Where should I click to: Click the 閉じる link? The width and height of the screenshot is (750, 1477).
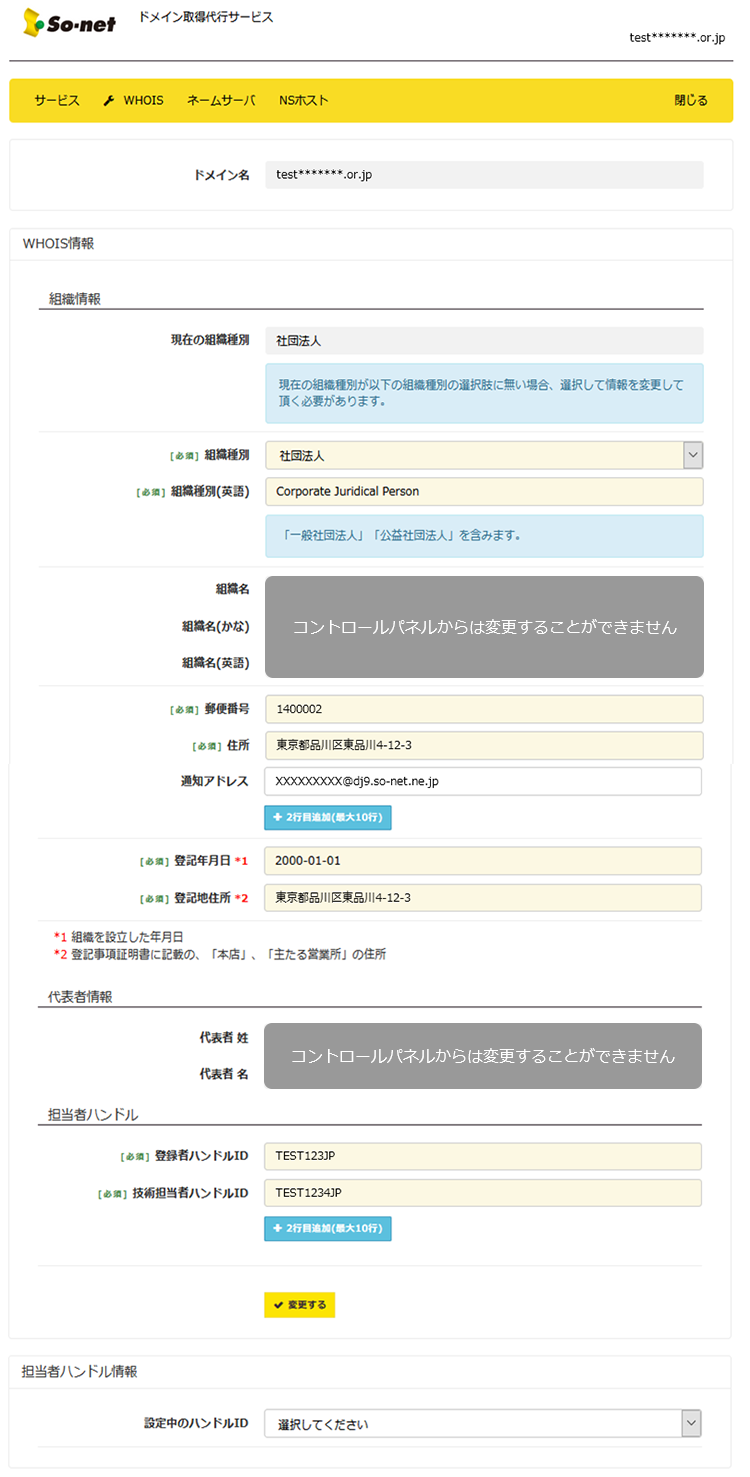point(690,101)
